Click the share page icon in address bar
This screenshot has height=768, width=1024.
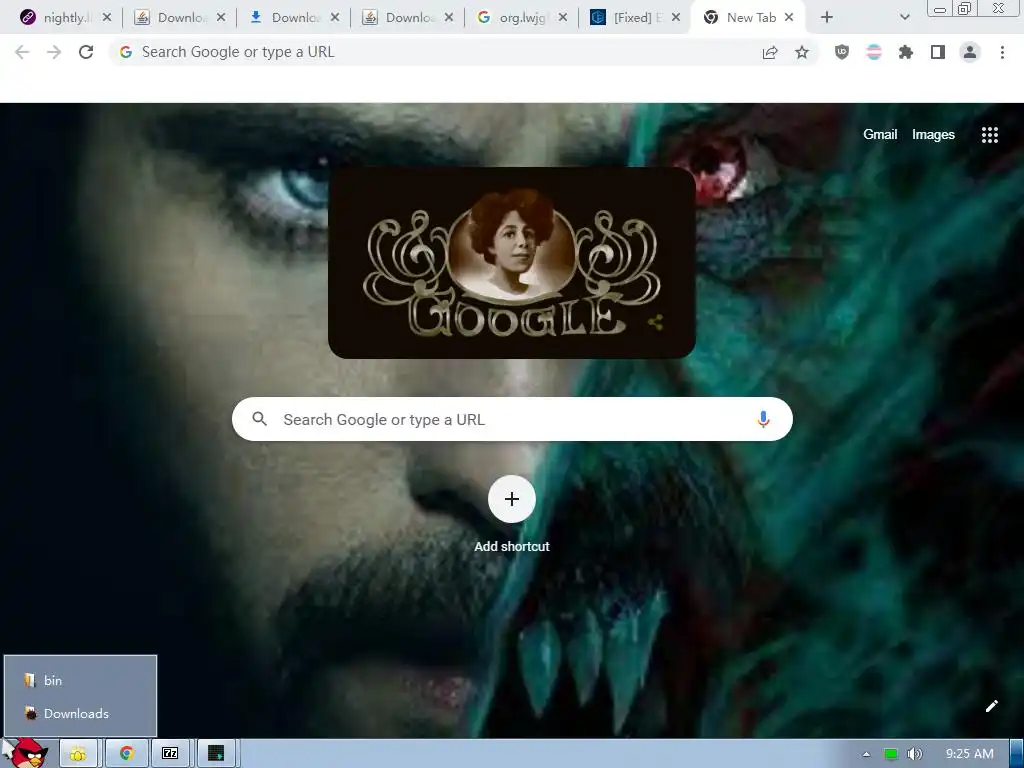(x=770, y=52)
